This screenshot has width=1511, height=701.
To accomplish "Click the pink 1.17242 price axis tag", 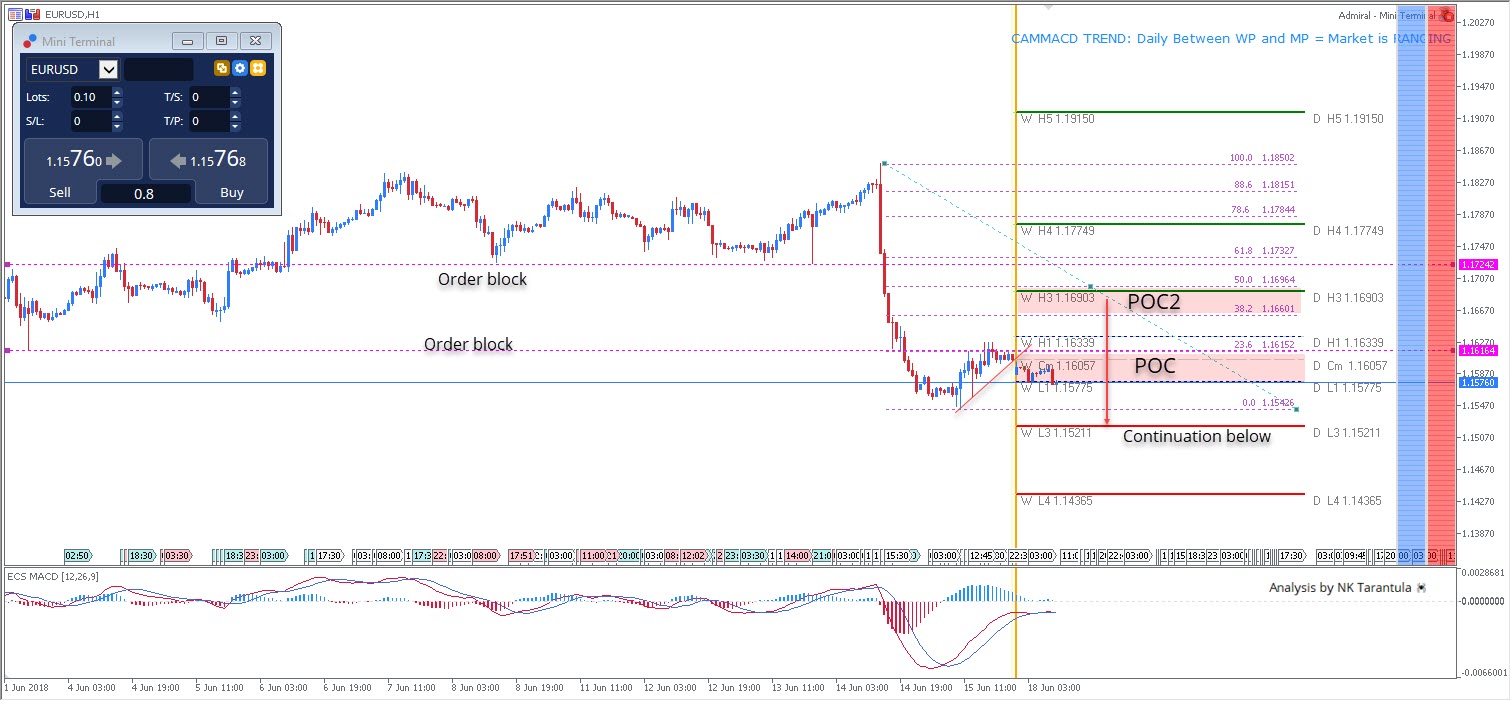I will [x=1477, y=264].
